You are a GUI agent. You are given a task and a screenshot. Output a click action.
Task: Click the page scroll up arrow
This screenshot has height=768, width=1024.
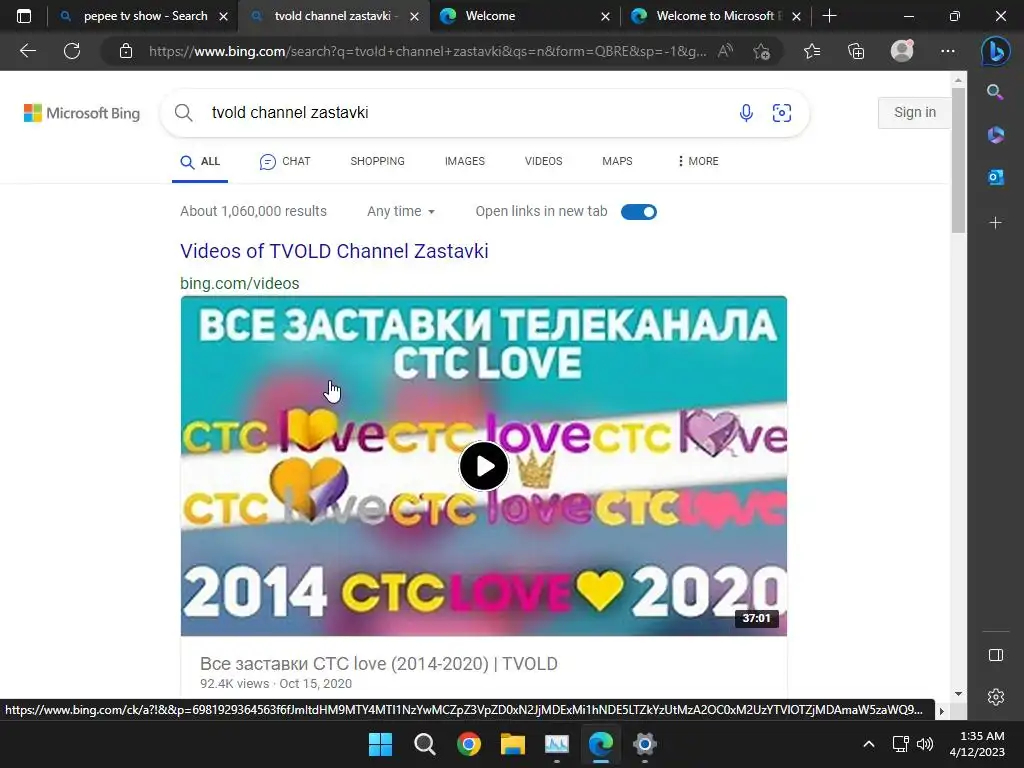(958, 80)
